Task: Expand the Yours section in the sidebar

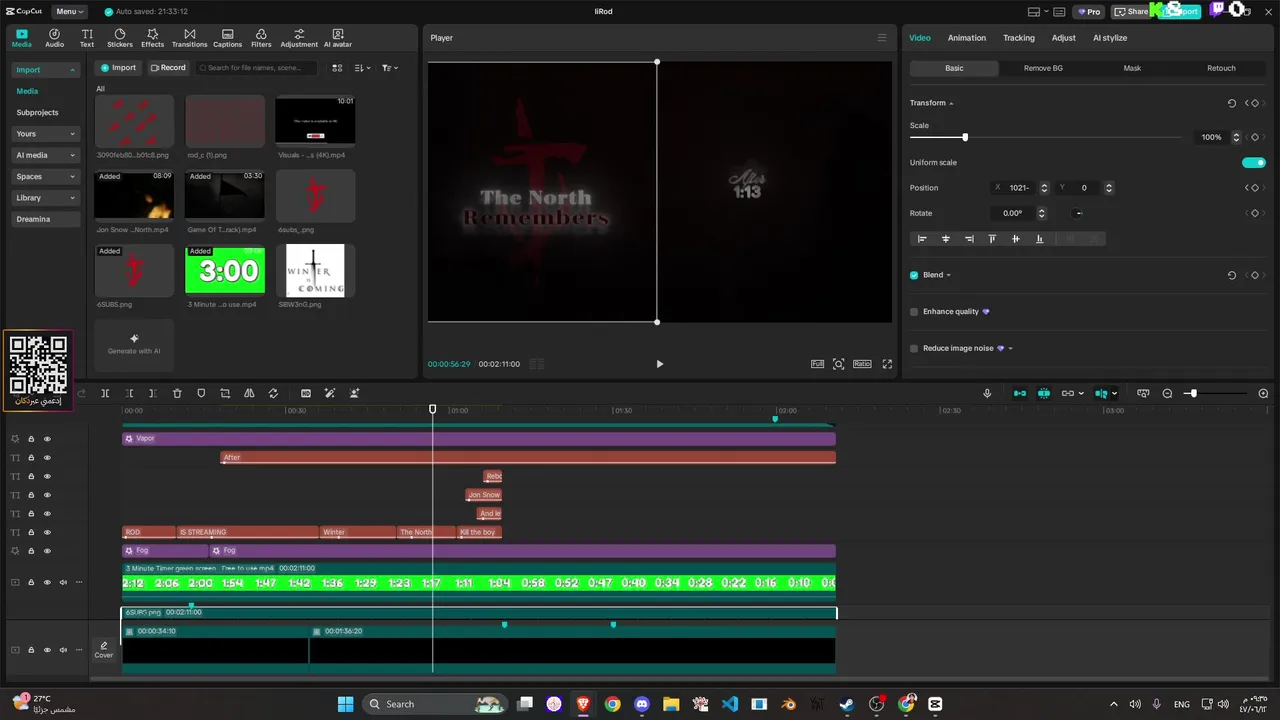Action: [x=45, y=134]
